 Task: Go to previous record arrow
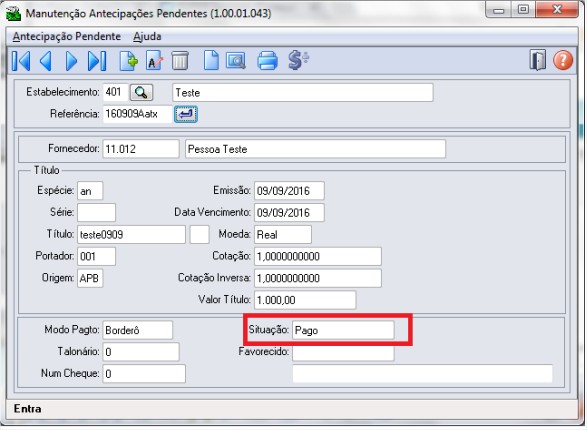pyautogui.click(x=46, y=61)
